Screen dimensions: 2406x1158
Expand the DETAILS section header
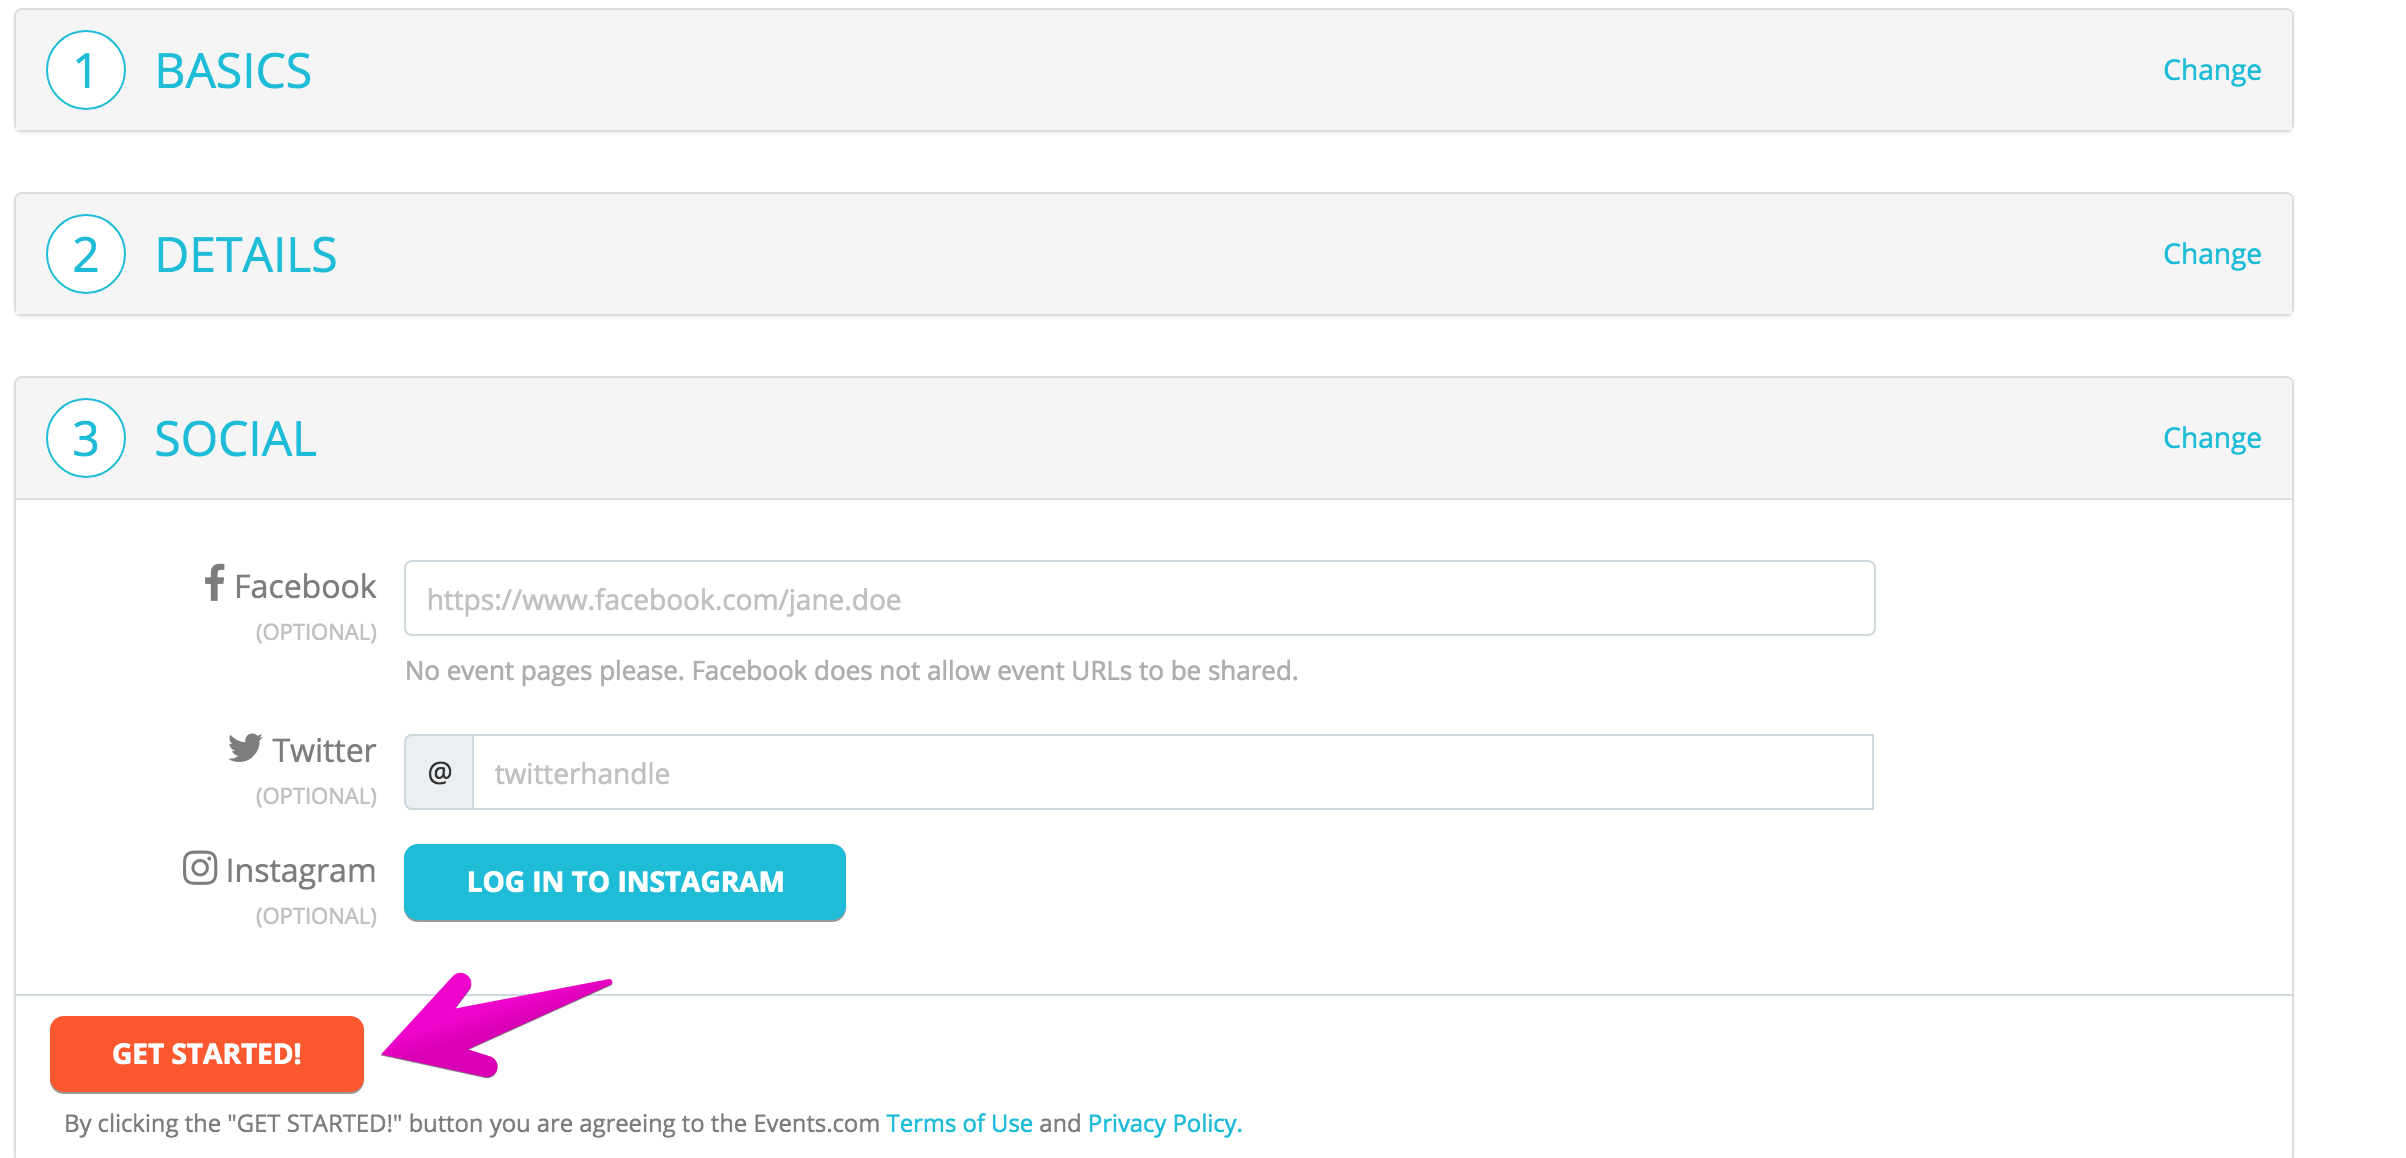click(x=1154, y=254)
